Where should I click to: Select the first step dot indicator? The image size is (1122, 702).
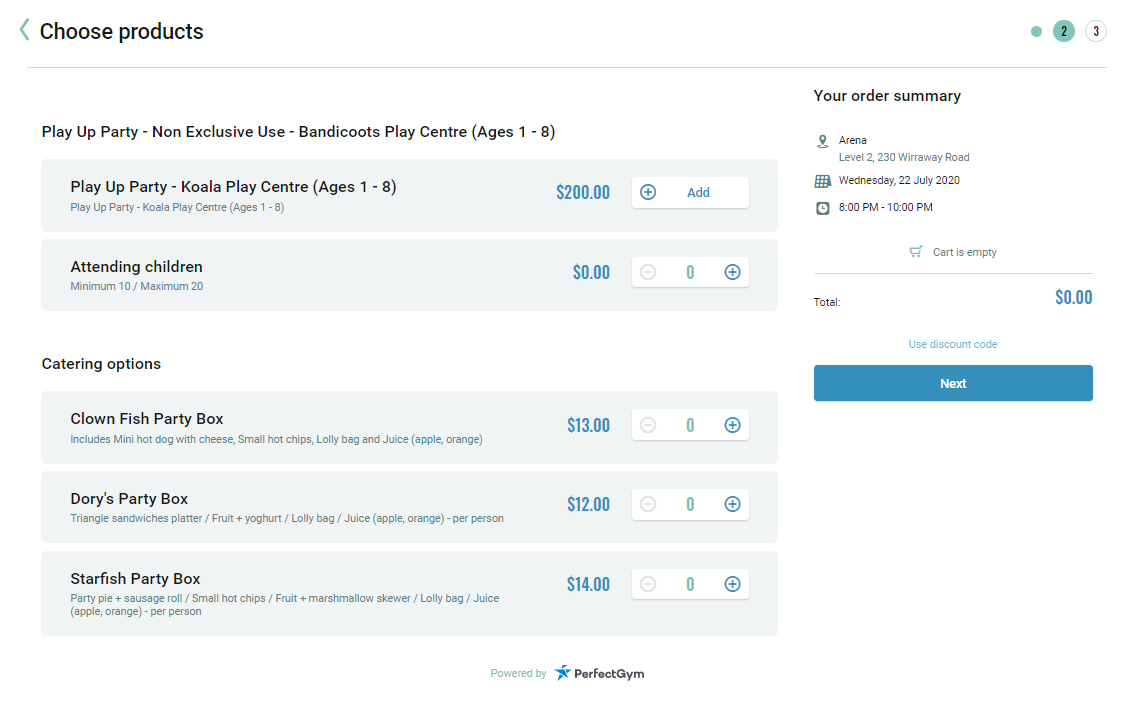pos(1036,31)
